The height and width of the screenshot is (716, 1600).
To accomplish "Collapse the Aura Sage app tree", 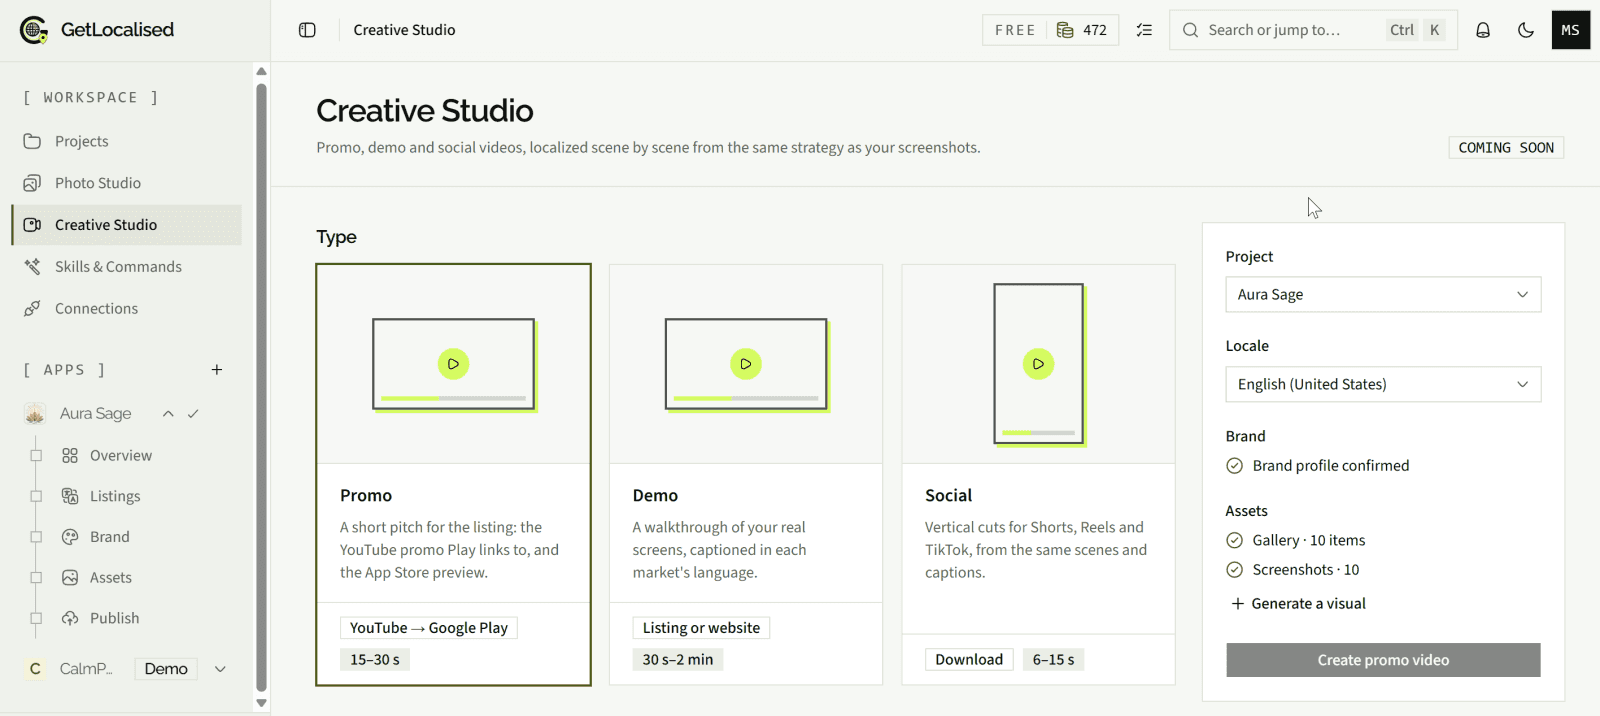I will 168,414.
